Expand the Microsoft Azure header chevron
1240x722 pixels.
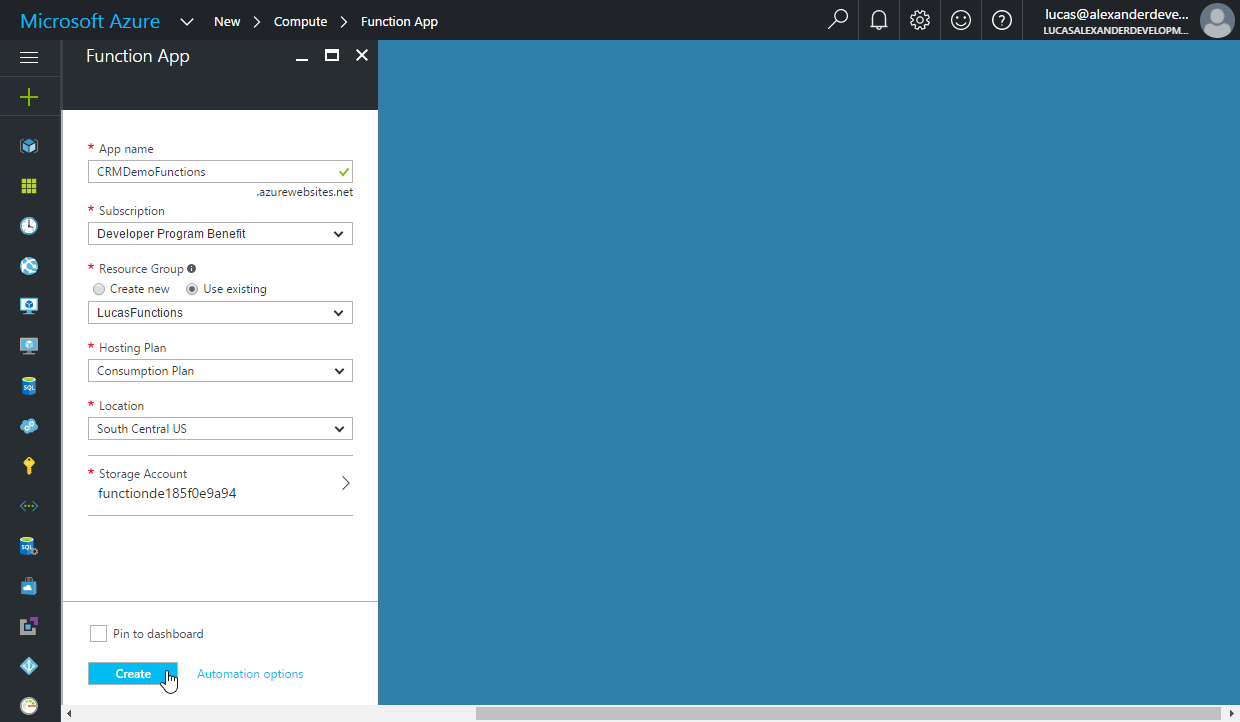click(187, 21)
